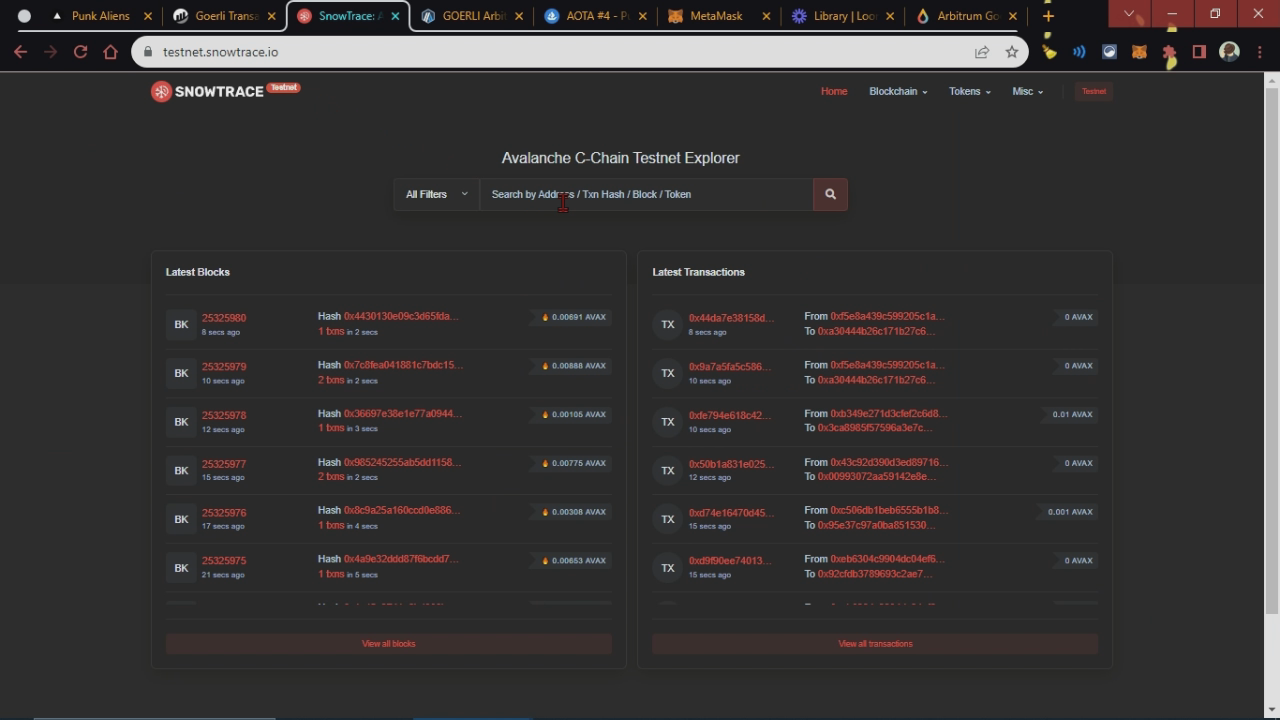Open block 25325979 link
This screenshot has height=720, width=1280.
coord(224,367)
